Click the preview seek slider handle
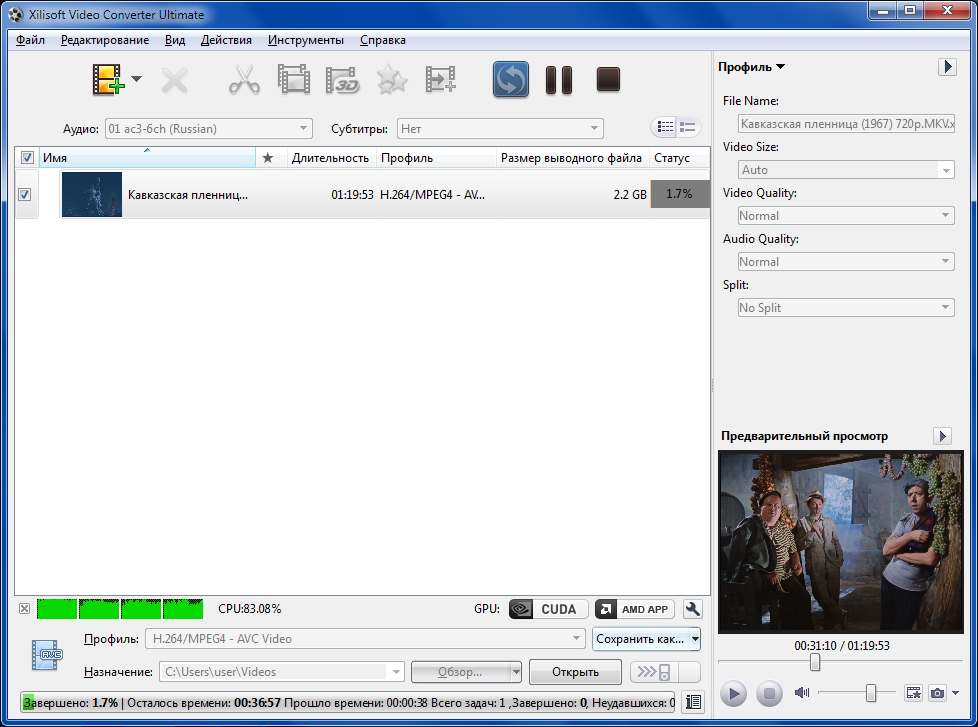 (815, 662)
